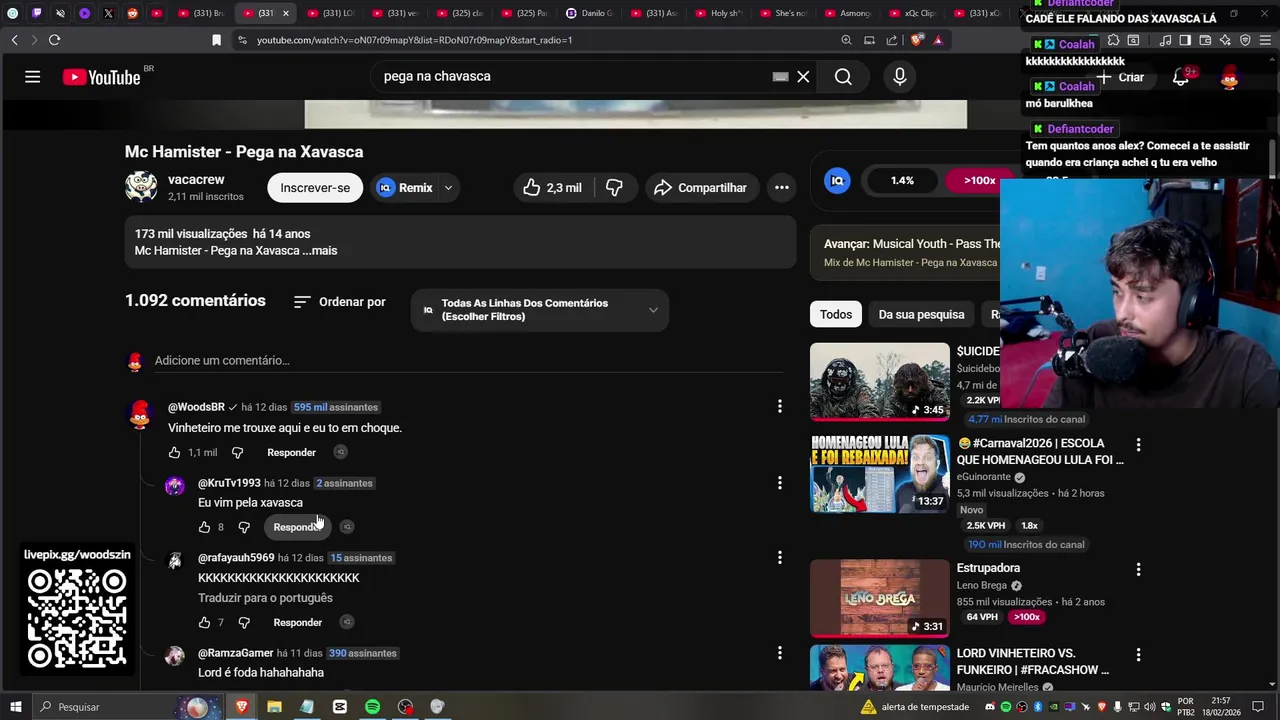Open the $UICIDEBOY$ video thumbnail
Screen dimensions: 1280x720
(880, 381)
